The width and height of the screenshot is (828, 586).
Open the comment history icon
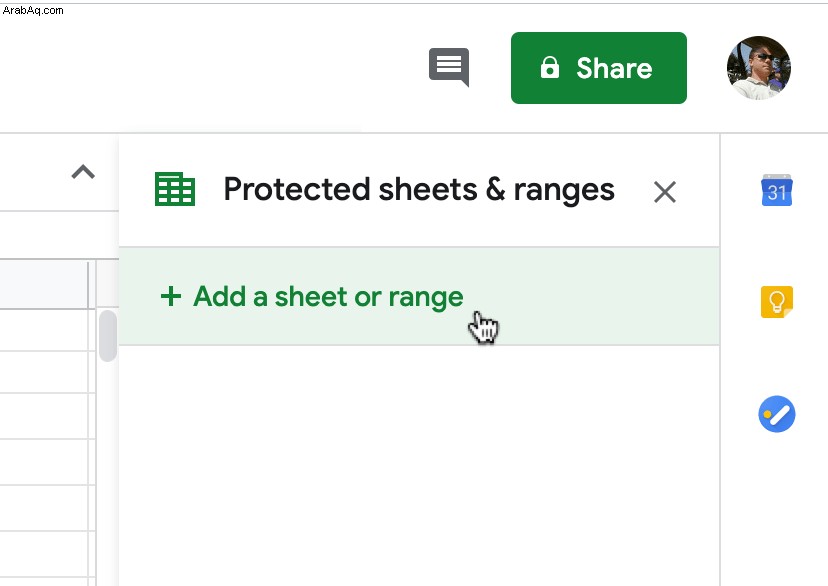[x=449, y=67]
